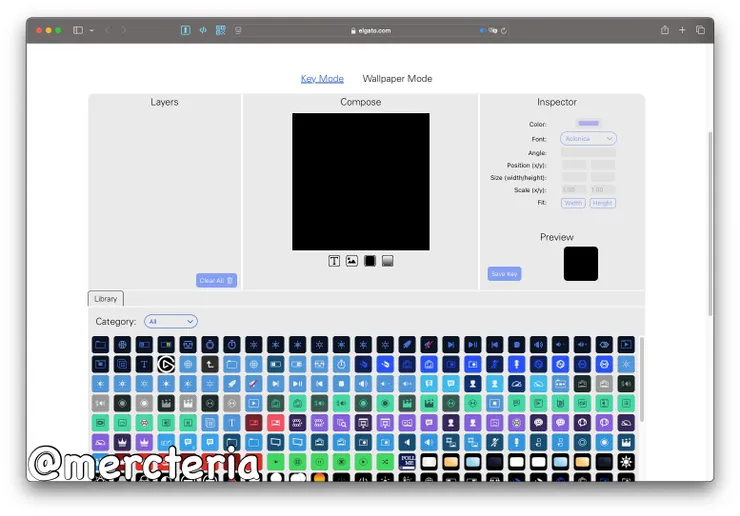Select the dark navy globe icon
Viewport: 740px width, 516px height.
coord(122,345)
